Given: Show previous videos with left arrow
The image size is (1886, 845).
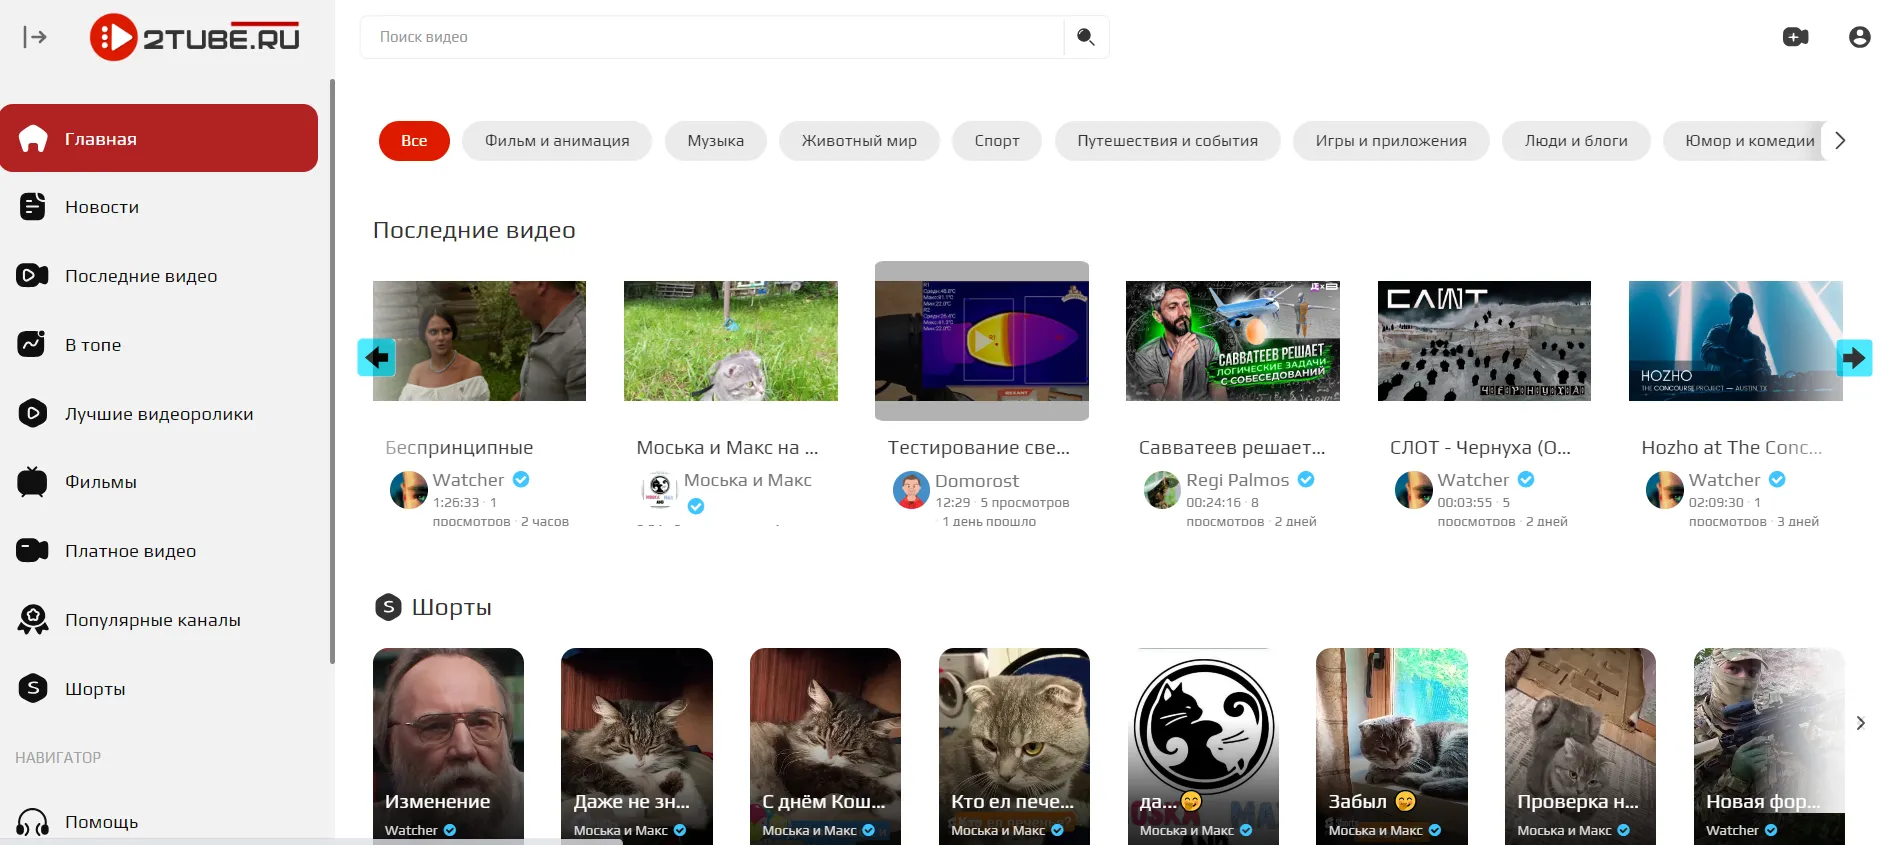Looking at the screenshot, I should click(x=377, y=357).
